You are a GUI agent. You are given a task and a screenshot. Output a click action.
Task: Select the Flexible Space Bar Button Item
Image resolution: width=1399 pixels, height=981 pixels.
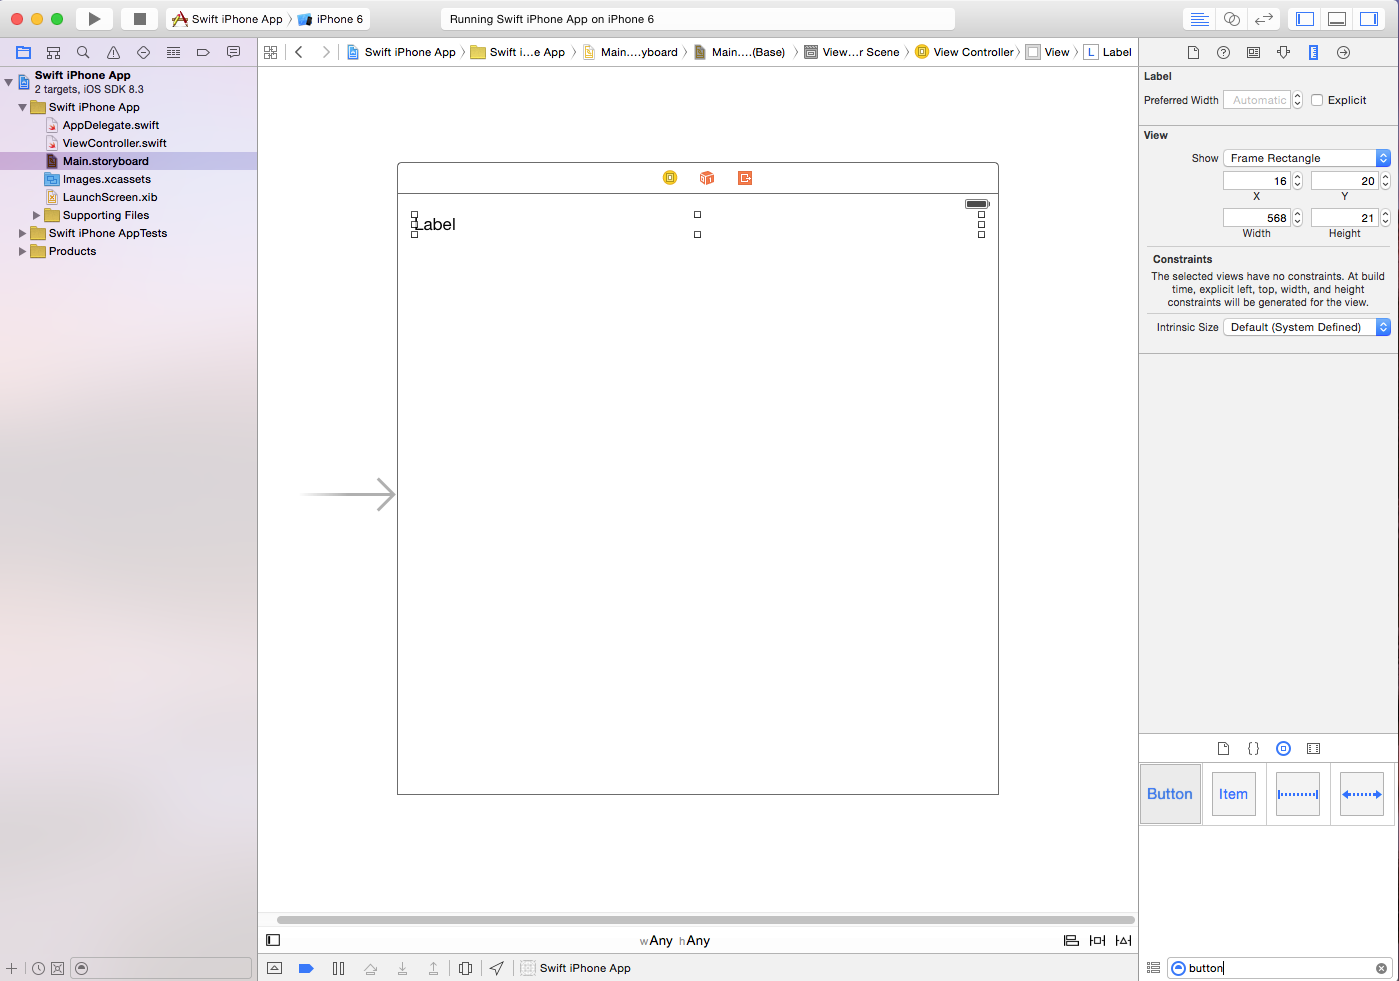1362,794
